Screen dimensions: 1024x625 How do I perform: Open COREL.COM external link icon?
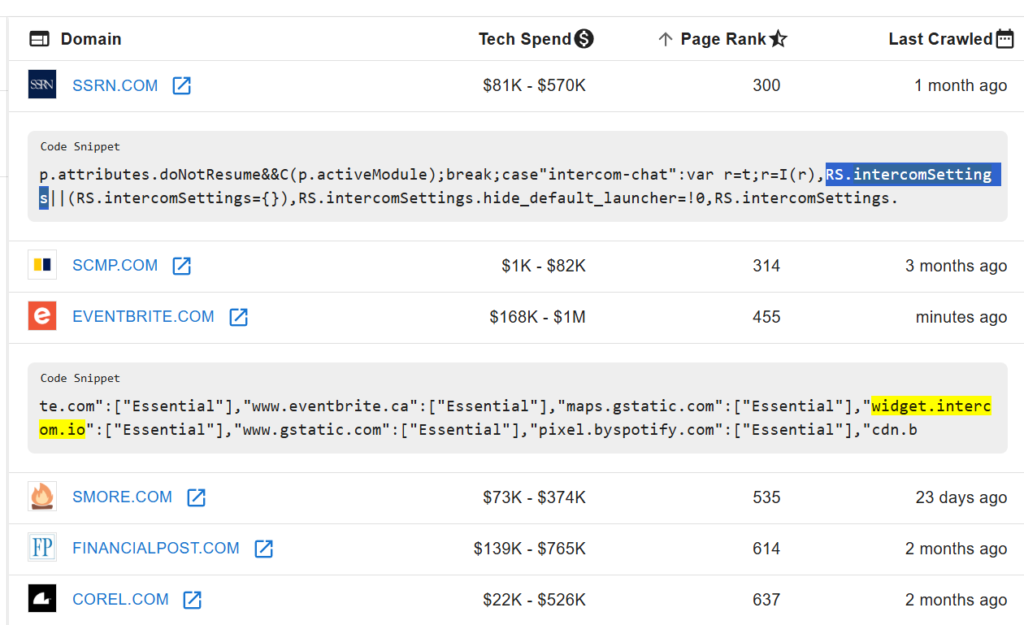pos(192,600)
